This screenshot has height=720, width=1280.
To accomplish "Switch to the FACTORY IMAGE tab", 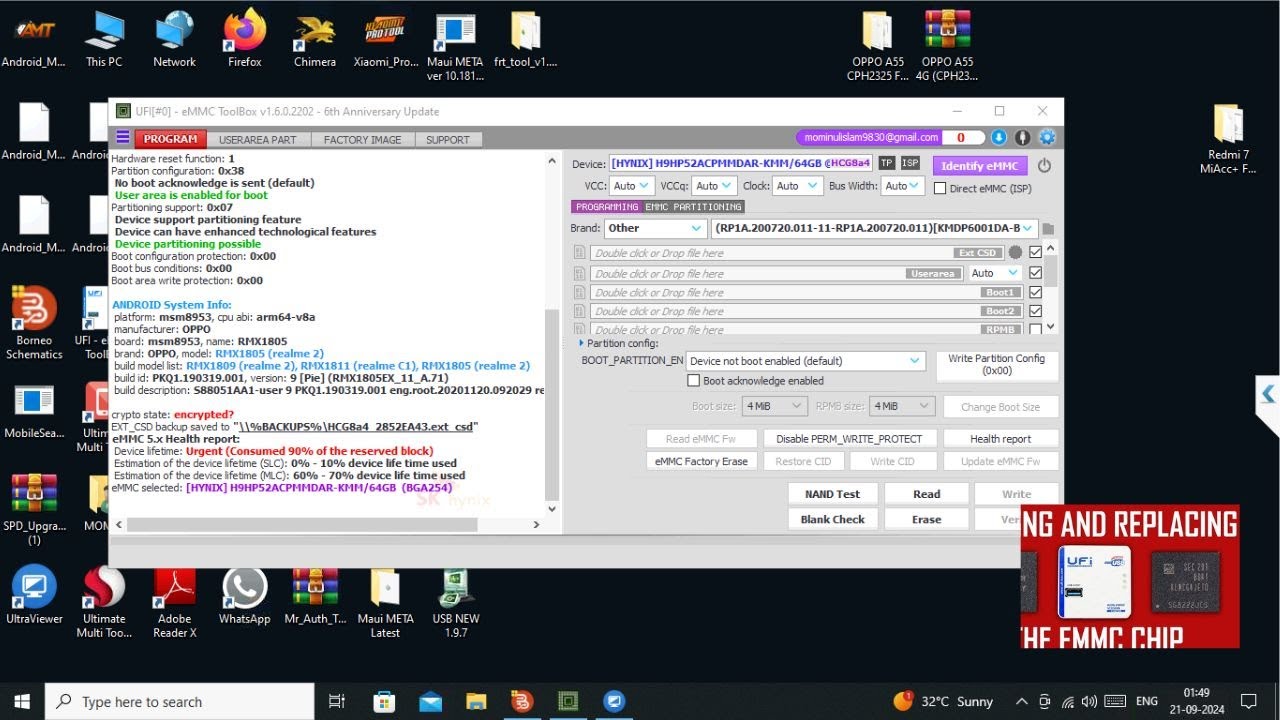I will [362, 139].
